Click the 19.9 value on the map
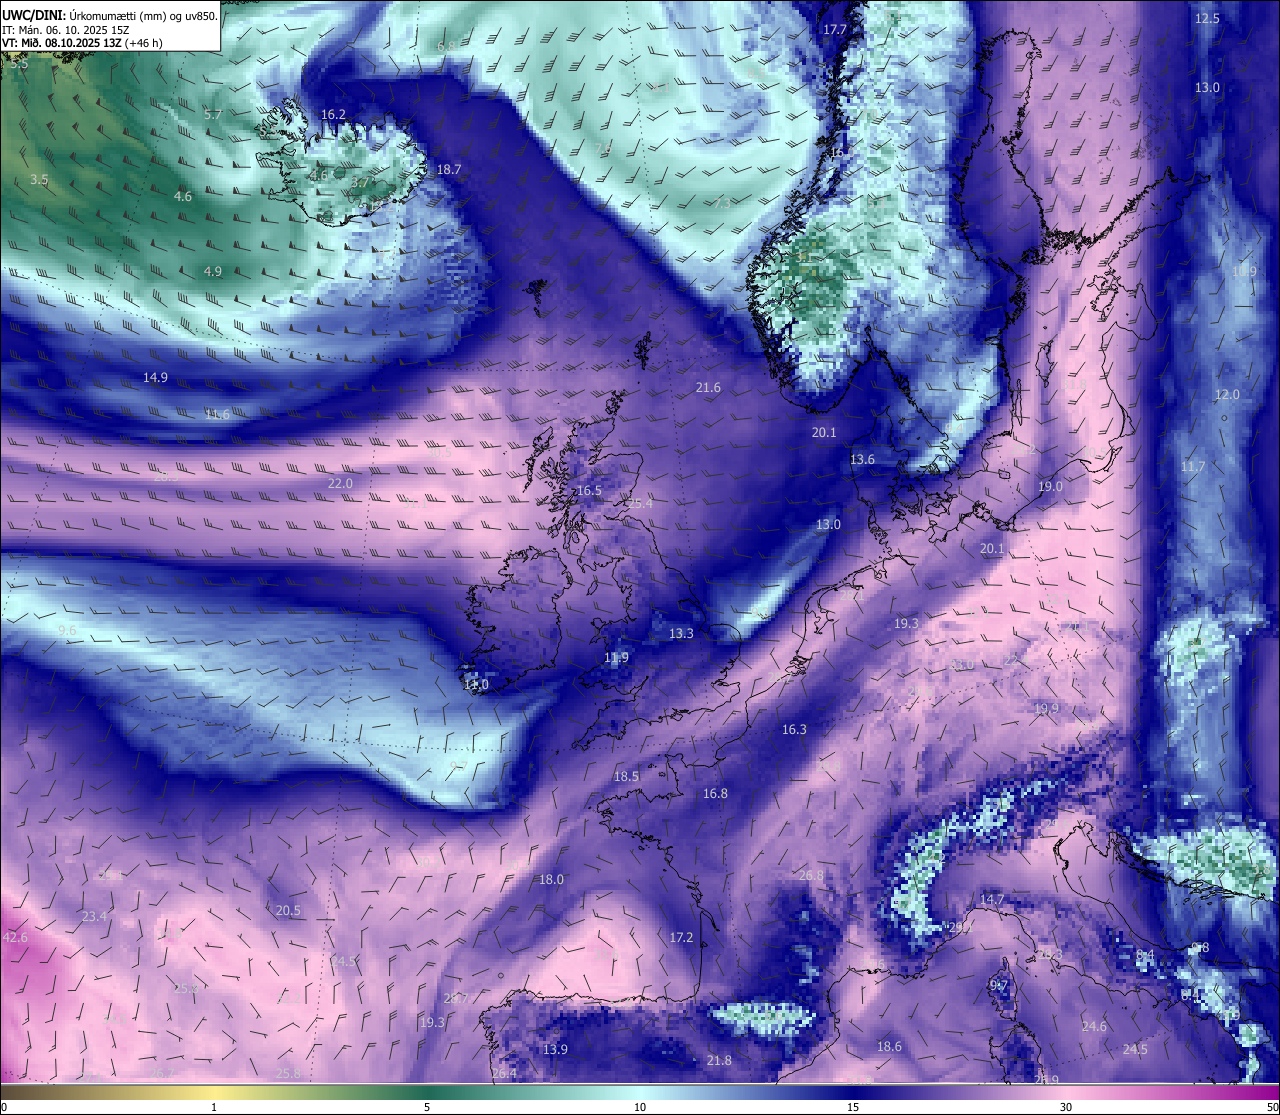 [1046, 708]
